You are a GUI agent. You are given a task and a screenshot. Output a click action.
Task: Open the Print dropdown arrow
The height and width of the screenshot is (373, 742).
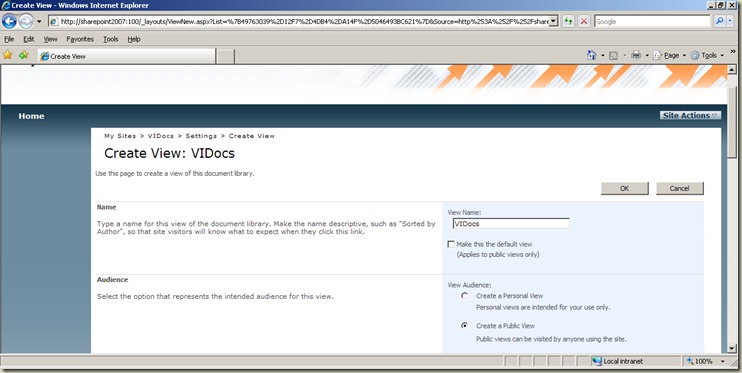tap(647, 55)
